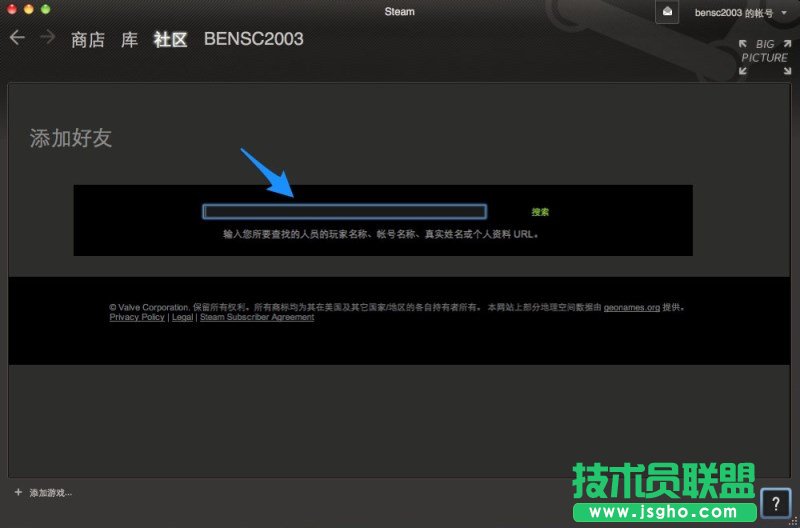
Task: Open the inbox envelope notification icon
Action: pos(667,12)
